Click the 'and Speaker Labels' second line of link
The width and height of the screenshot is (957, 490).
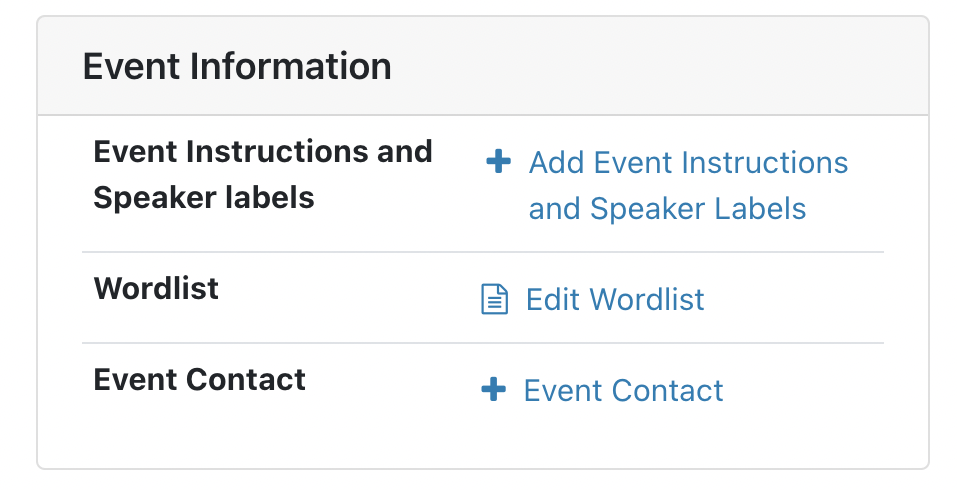click(x=667, y=209)
